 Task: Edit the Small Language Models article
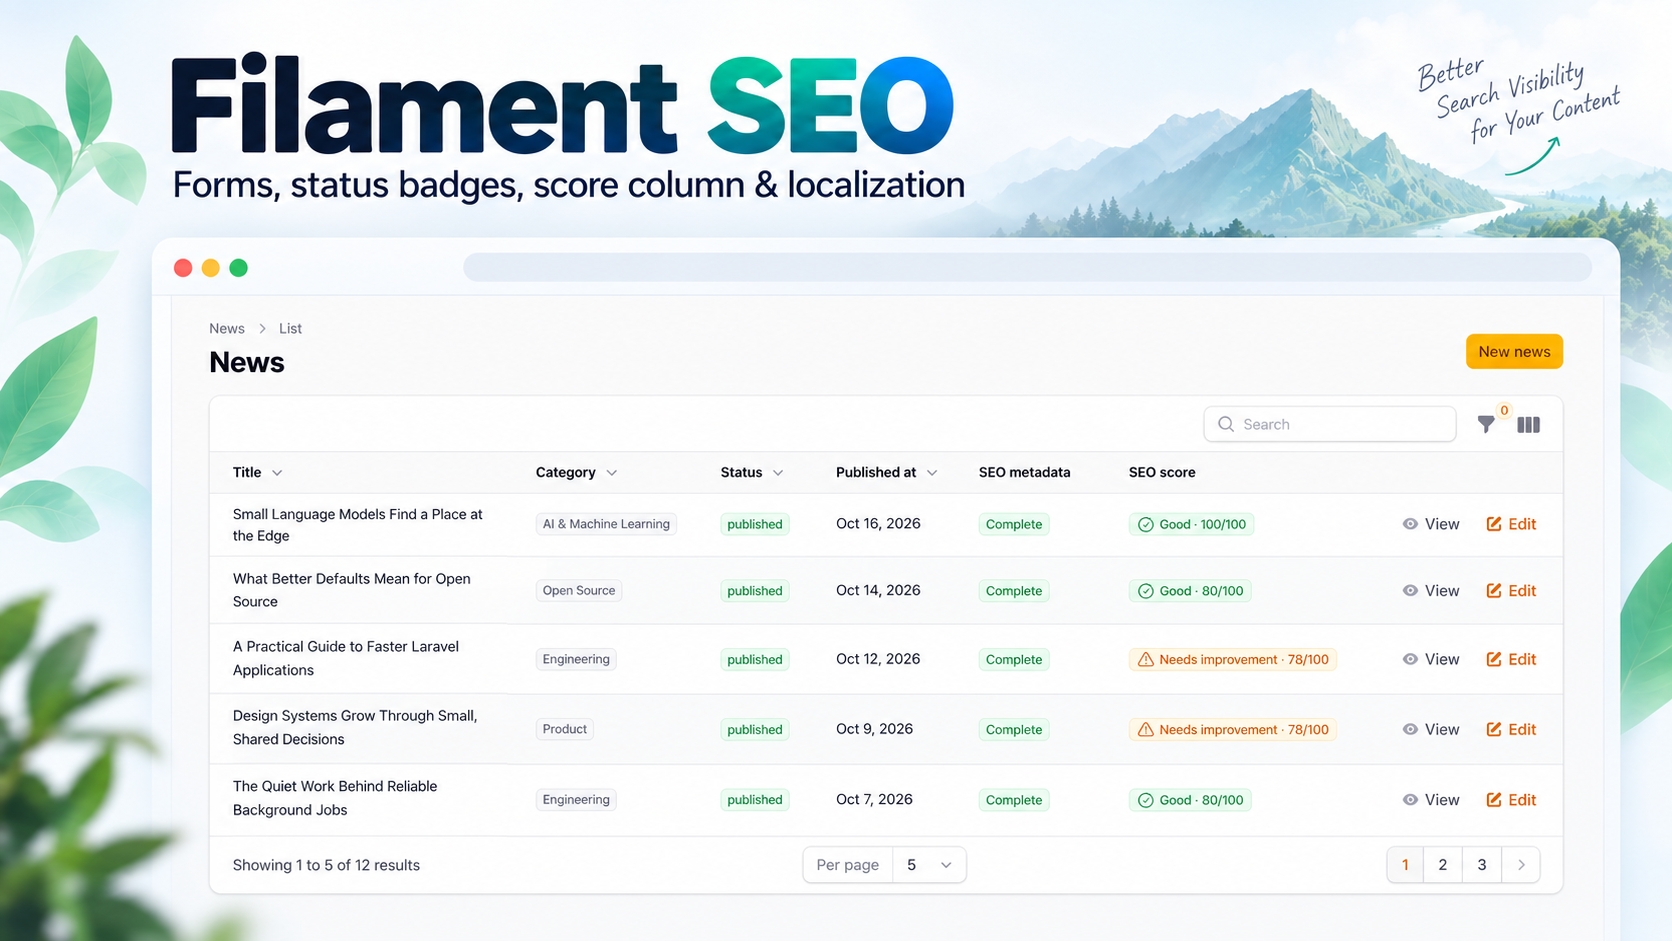[1511, 524]
